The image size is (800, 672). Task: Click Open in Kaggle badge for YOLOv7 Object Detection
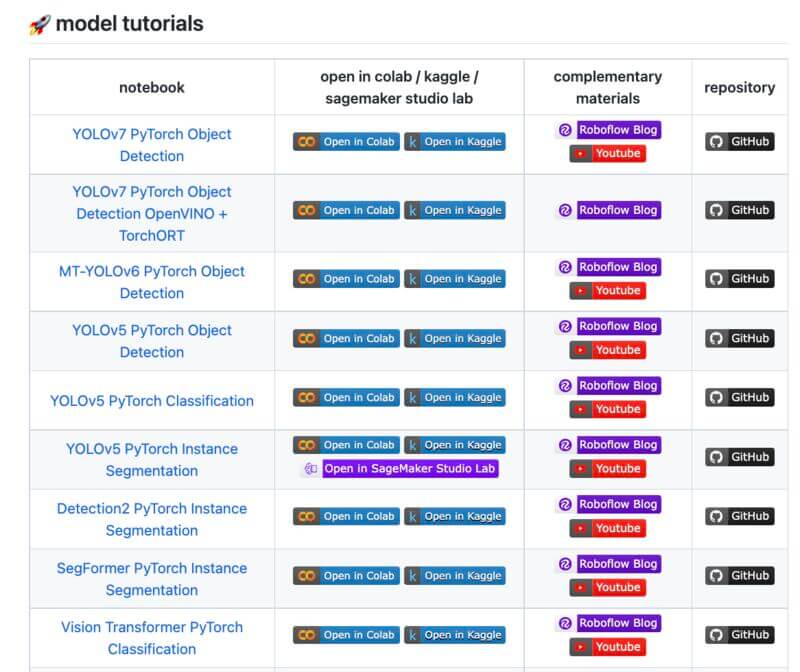pos(455,141)
